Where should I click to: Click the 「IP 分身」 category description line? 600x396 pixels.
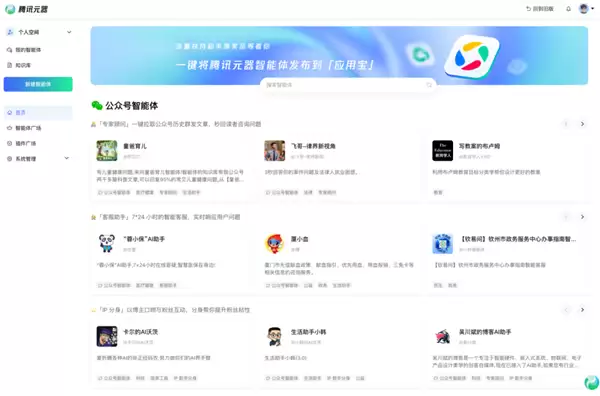click(174, 310)
